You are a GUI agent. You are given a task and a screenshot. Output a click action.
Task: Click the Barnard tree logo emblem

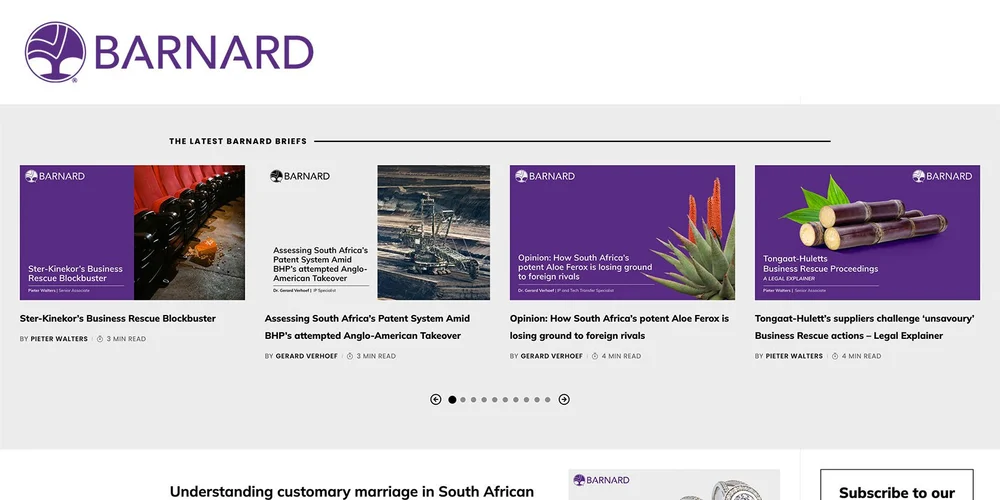click(55, 52)
